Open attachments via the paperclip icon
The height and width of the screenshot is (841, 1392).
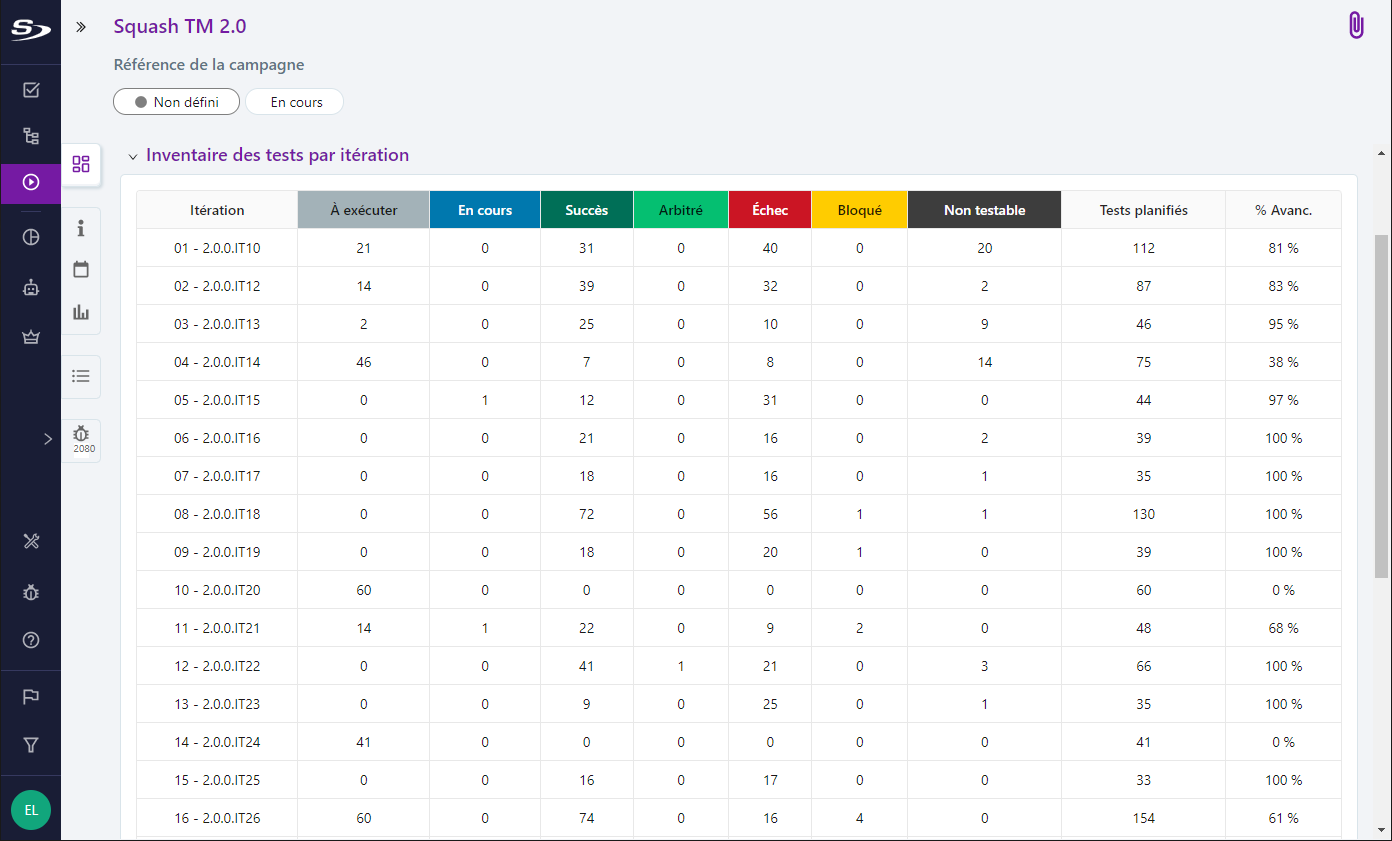1356,26
